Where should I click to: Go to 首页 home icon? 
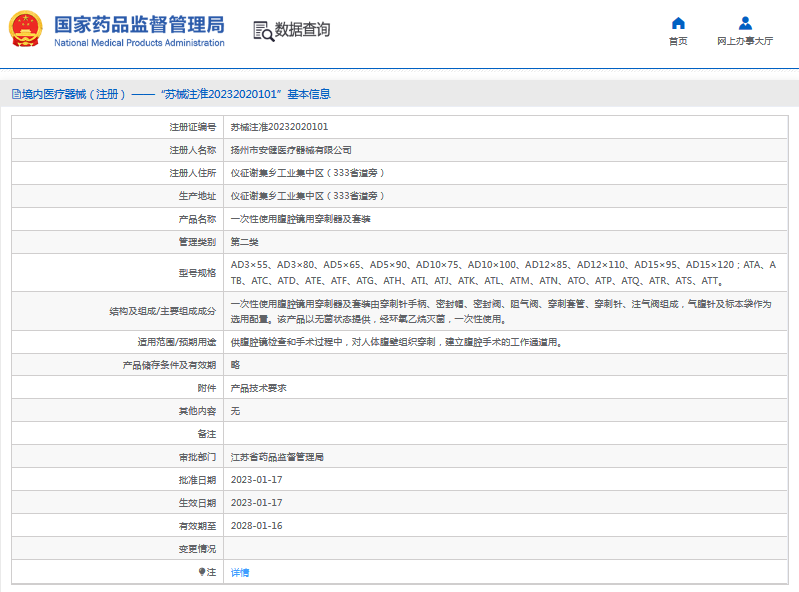[678, 23]
